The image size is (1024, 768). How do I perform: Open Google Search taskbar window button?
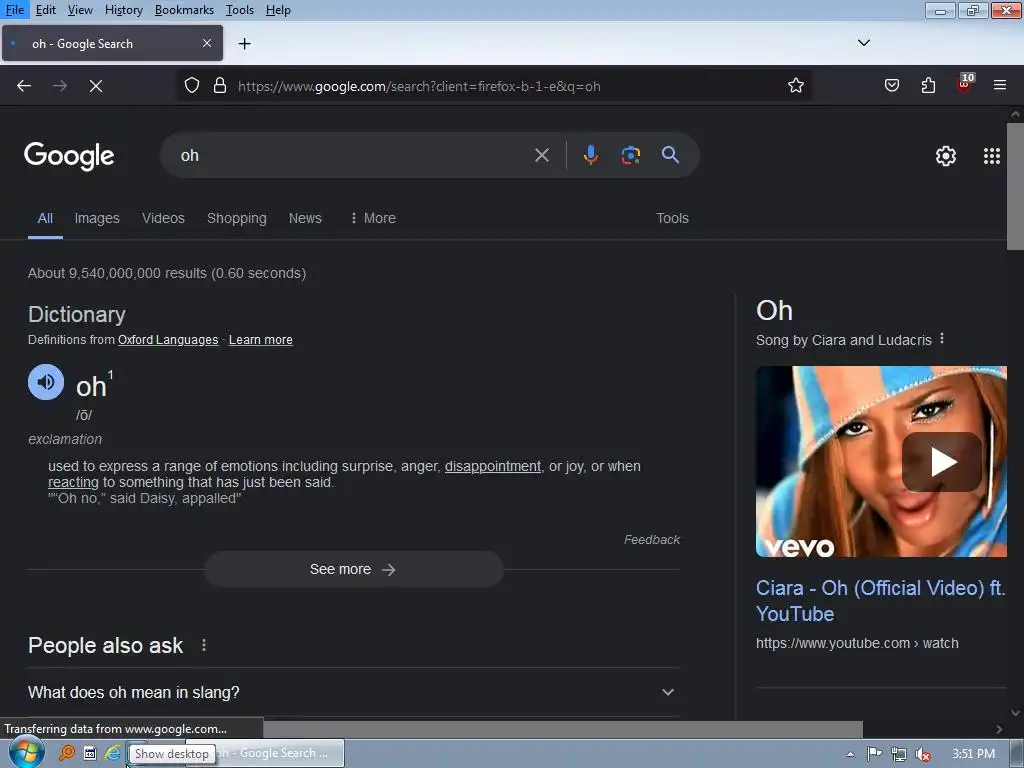(265, 753)
